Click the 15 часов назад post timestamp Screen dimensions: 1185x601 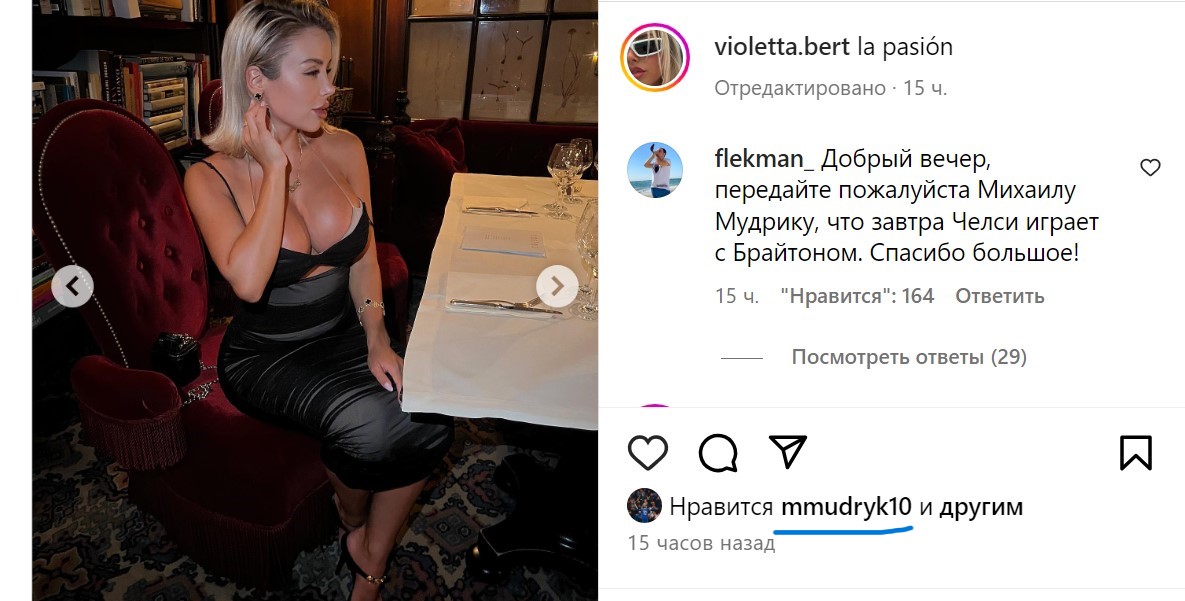(x=701, y=543)
